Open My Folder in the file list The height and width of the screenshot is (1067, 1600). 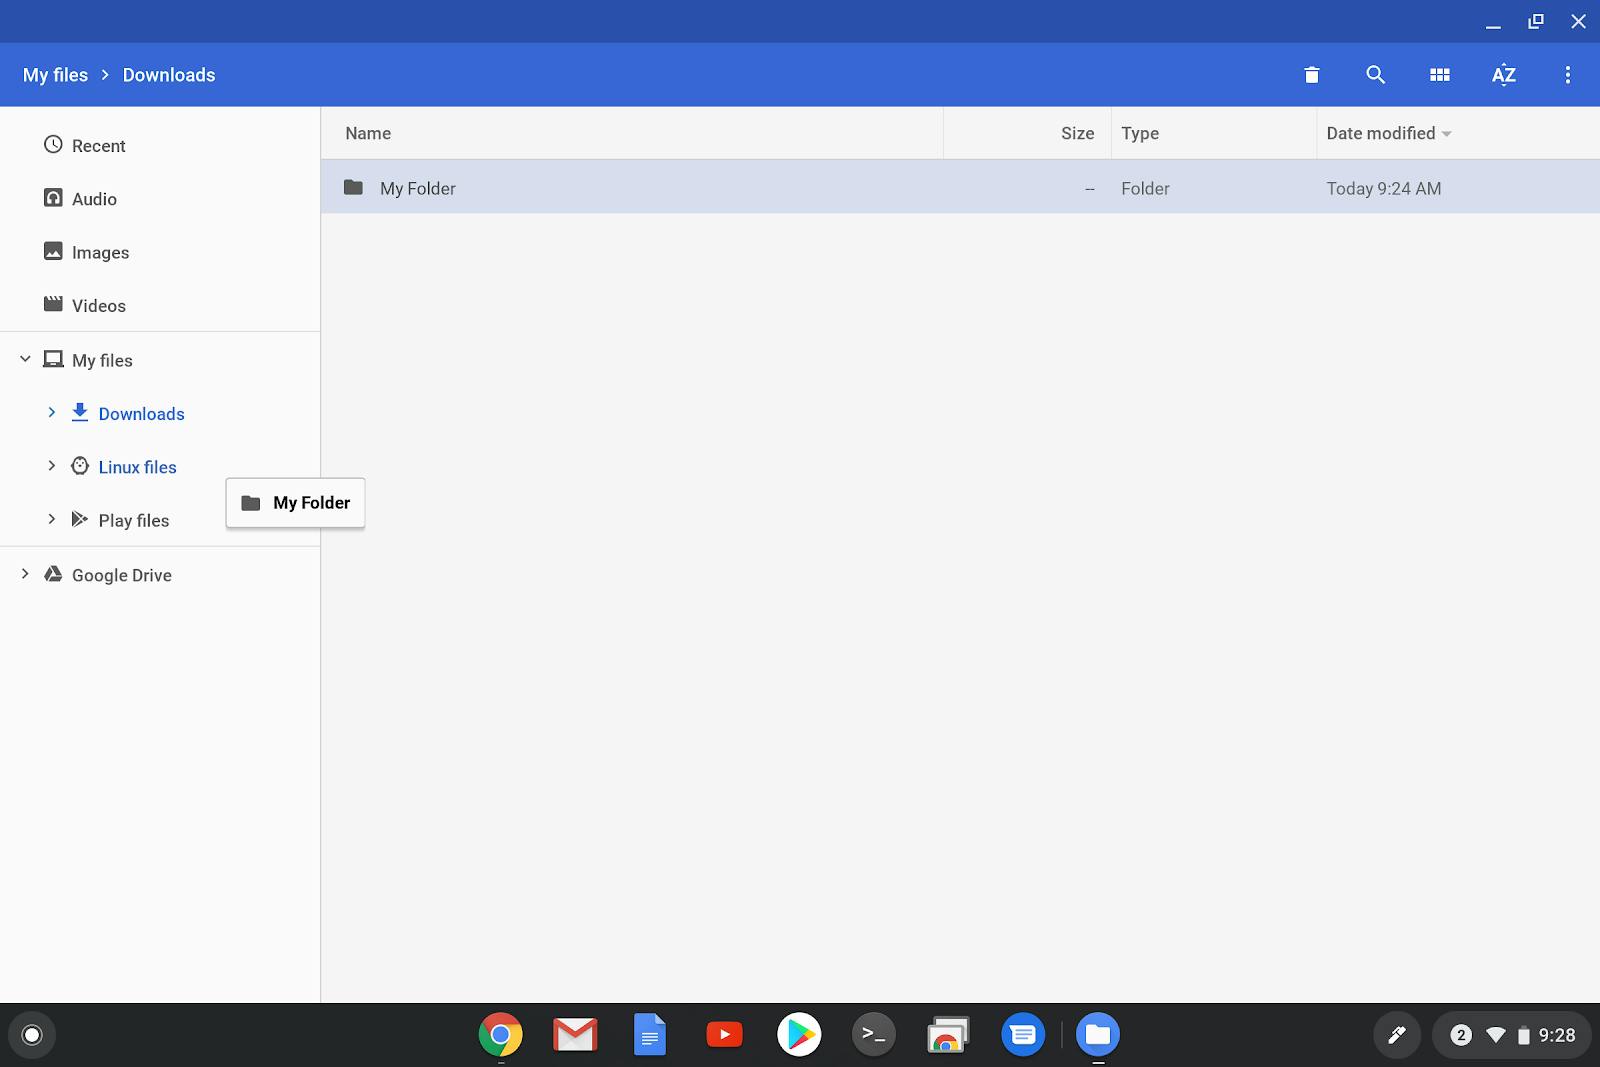(417, 188)
